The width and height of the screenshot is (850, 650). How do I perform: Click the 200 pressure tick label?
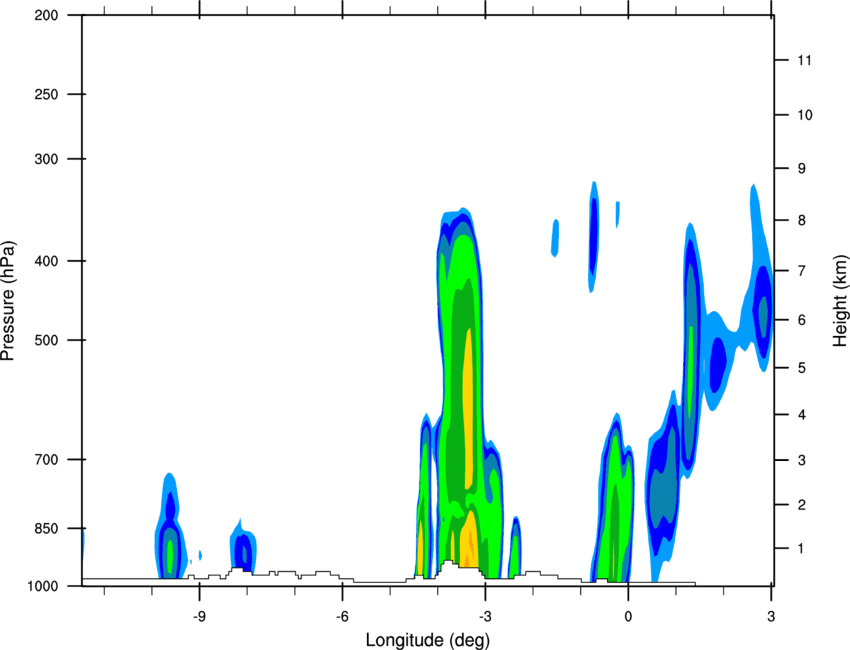(46, 15)
